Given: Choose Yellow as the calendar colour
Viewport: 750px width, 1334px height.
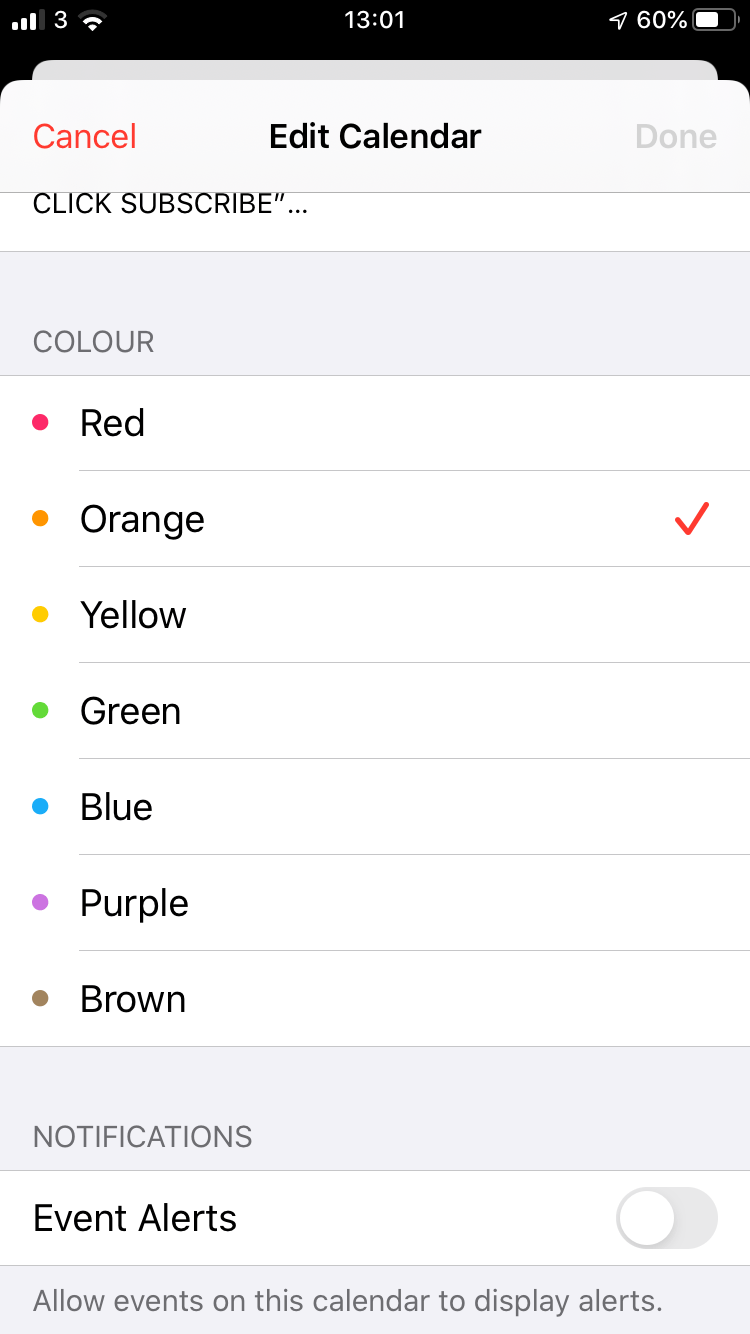Looking at the screenshot, I should click(x=133, y=615).
